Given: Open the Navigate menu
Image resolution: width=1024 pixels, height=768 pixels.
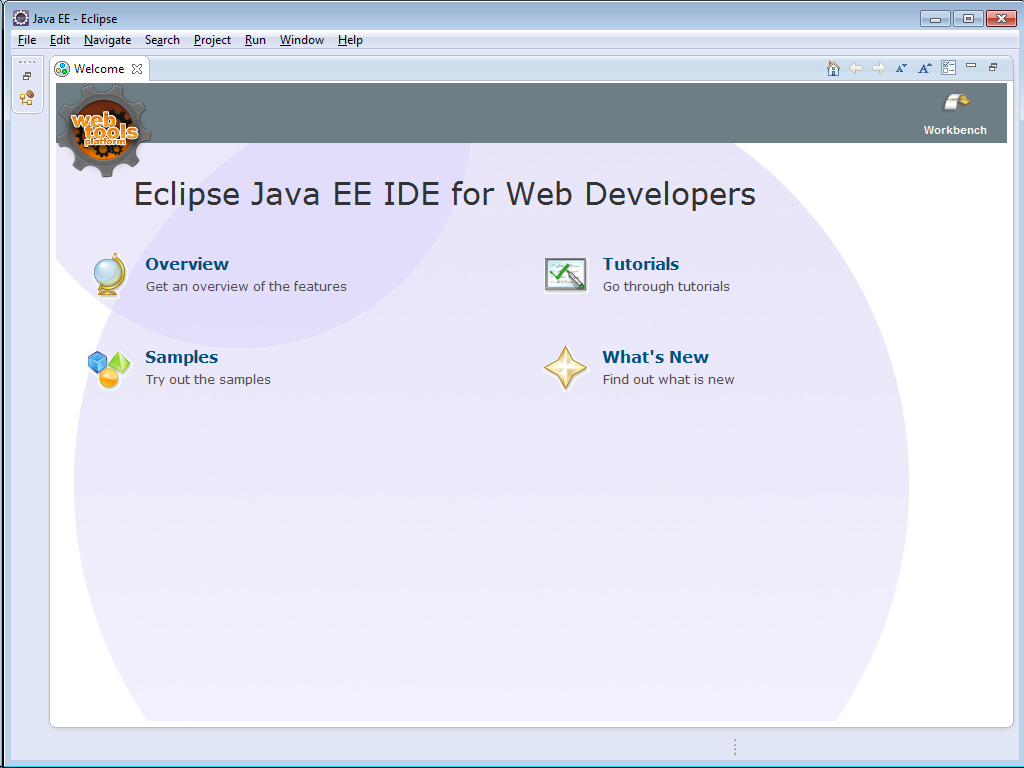Looking at the screenshot, I should pos(107,40).
